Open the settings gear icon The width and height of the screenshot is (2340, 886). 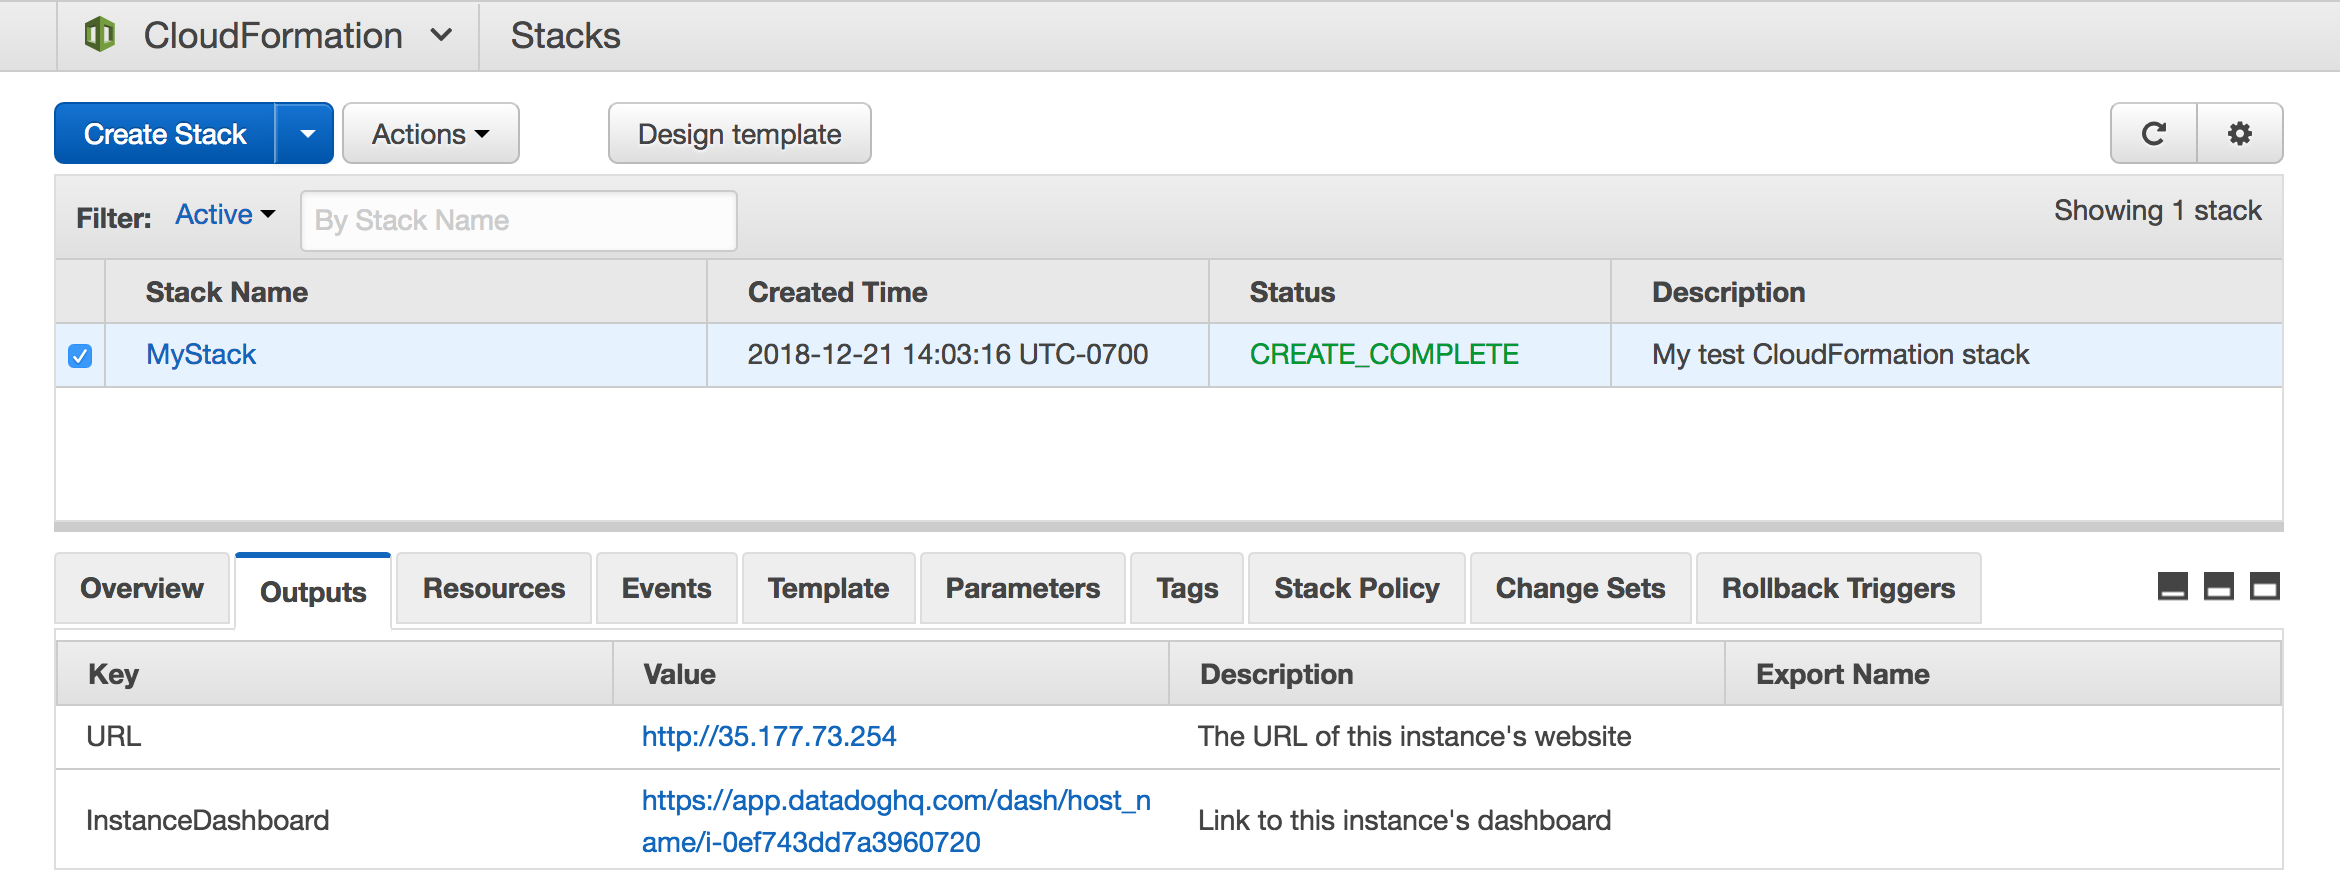point(2240,133)
